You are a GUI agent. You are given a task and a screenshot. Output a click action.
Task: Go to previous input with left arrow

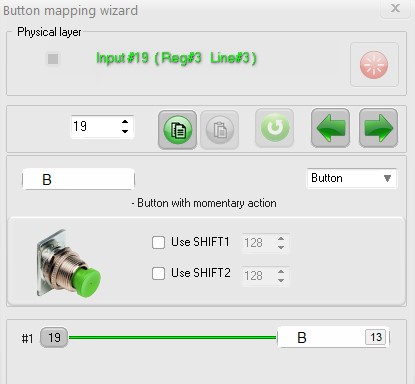(330, 128)
